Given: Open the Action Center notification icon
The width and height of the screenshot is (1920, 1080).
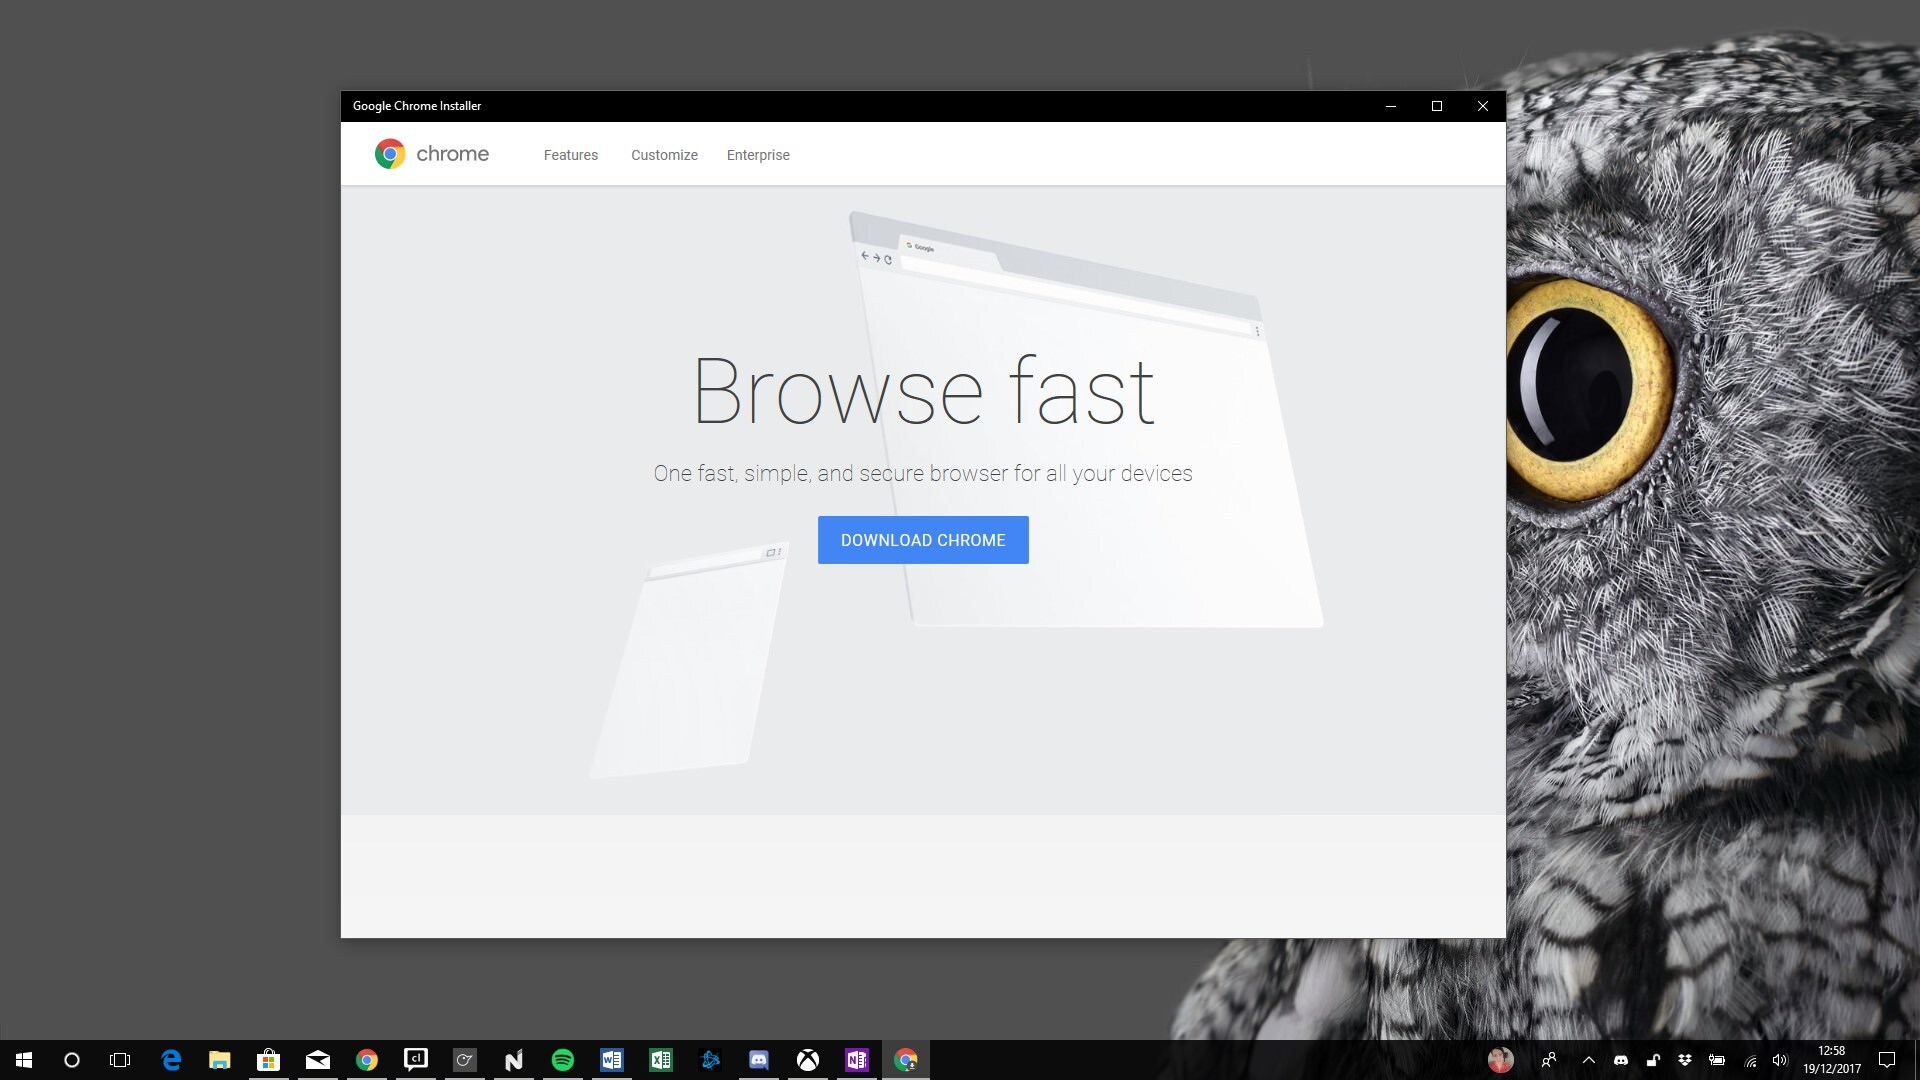Looking at the screenshot, I should click(1888, 1060).
